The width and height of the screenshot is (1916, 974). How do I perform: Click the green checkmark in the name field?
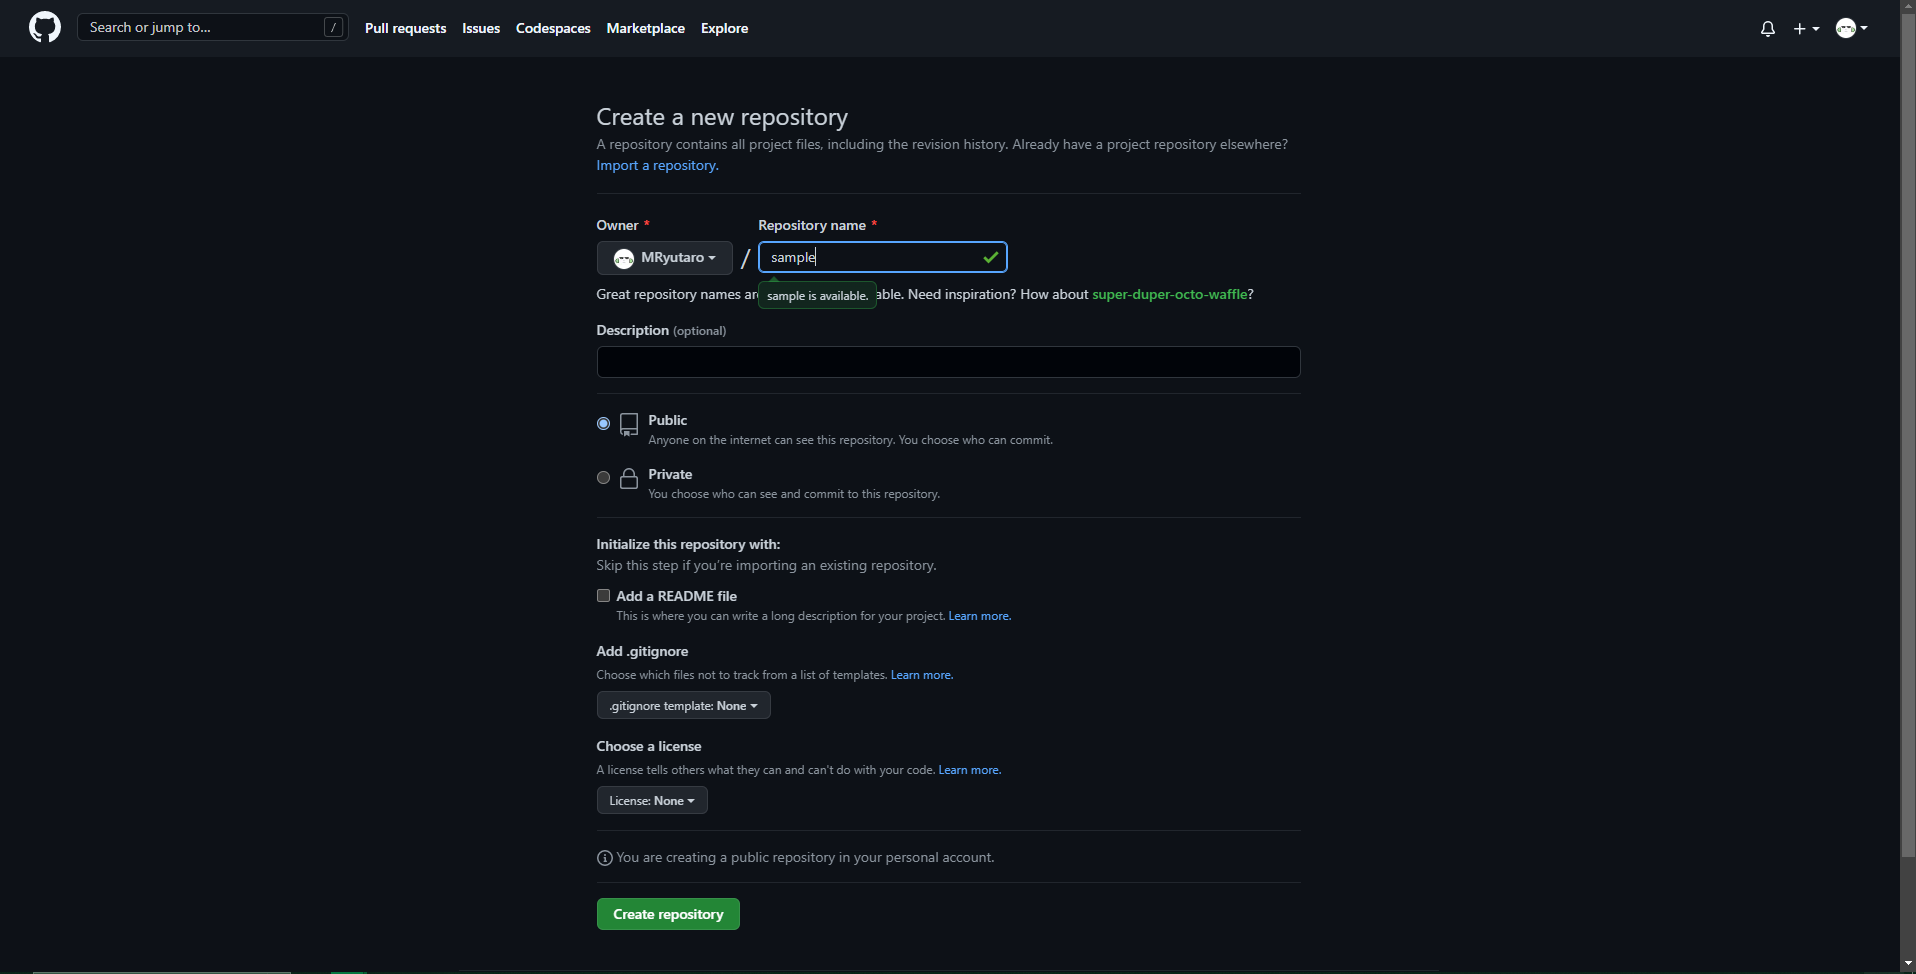point(990,257)
